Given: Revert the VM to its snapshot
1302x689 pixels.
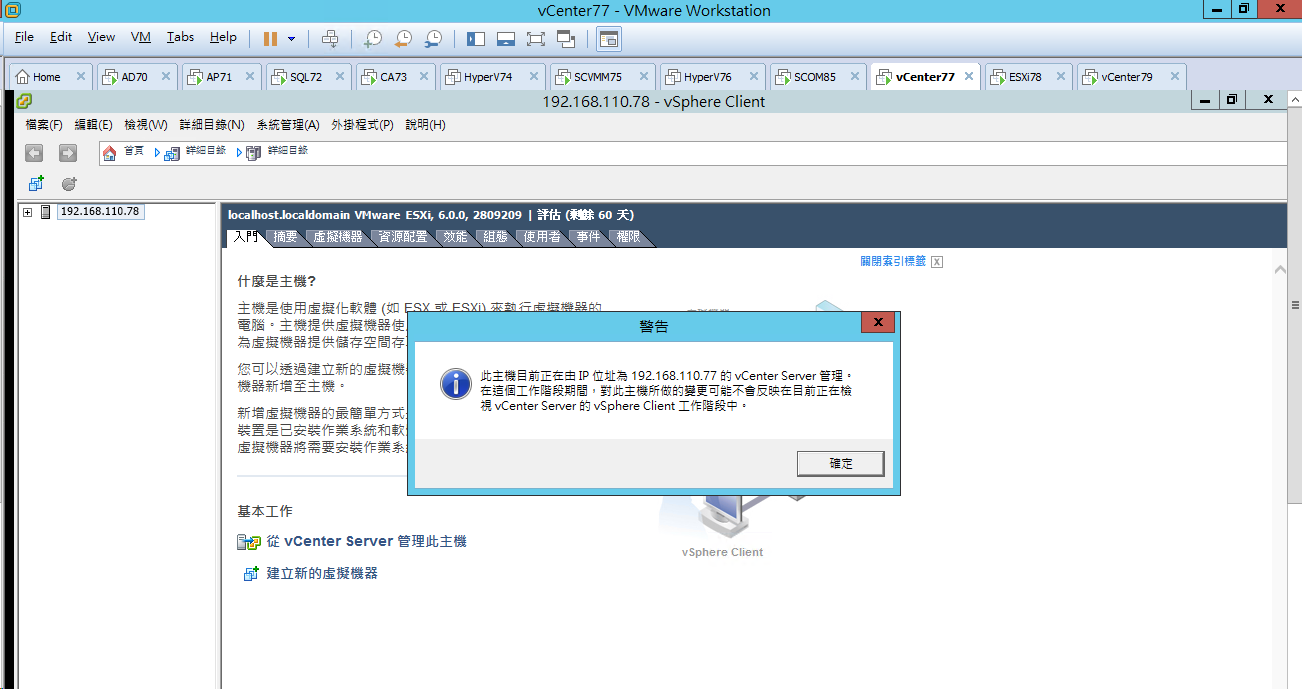Looking at the screenshot, I should click(x=402, y=38).
